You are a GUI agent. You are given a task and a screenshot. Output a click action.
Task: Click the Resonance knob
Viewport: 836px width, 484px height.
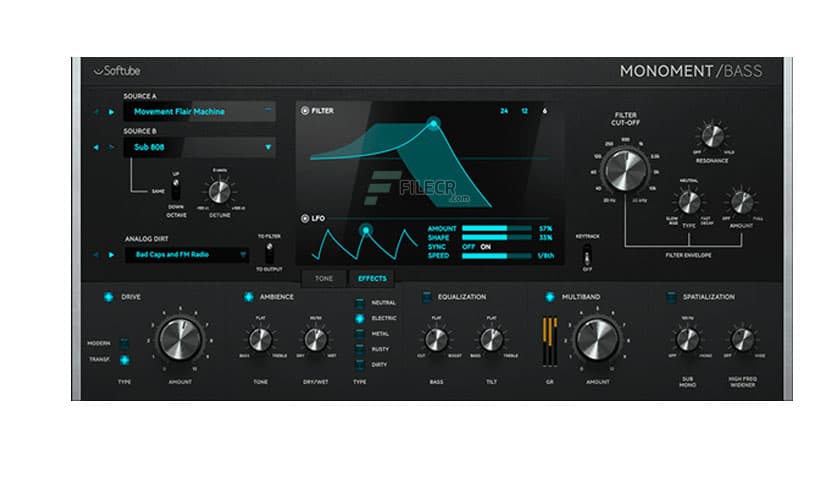pyautogui.click(x=712, y=136)
